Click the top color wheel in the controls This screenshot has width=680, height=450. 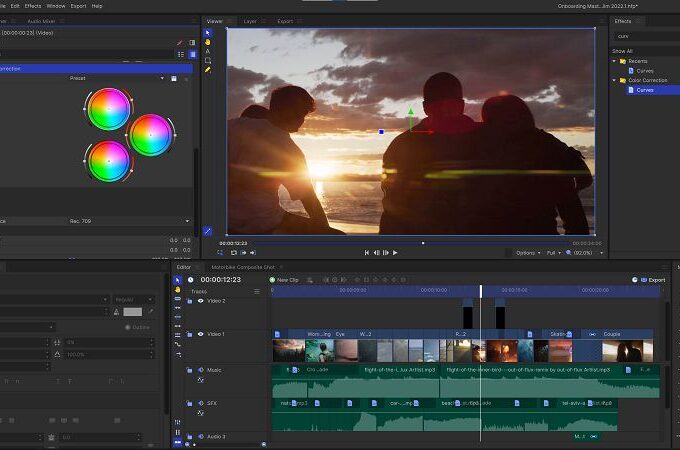click(109, 108)
